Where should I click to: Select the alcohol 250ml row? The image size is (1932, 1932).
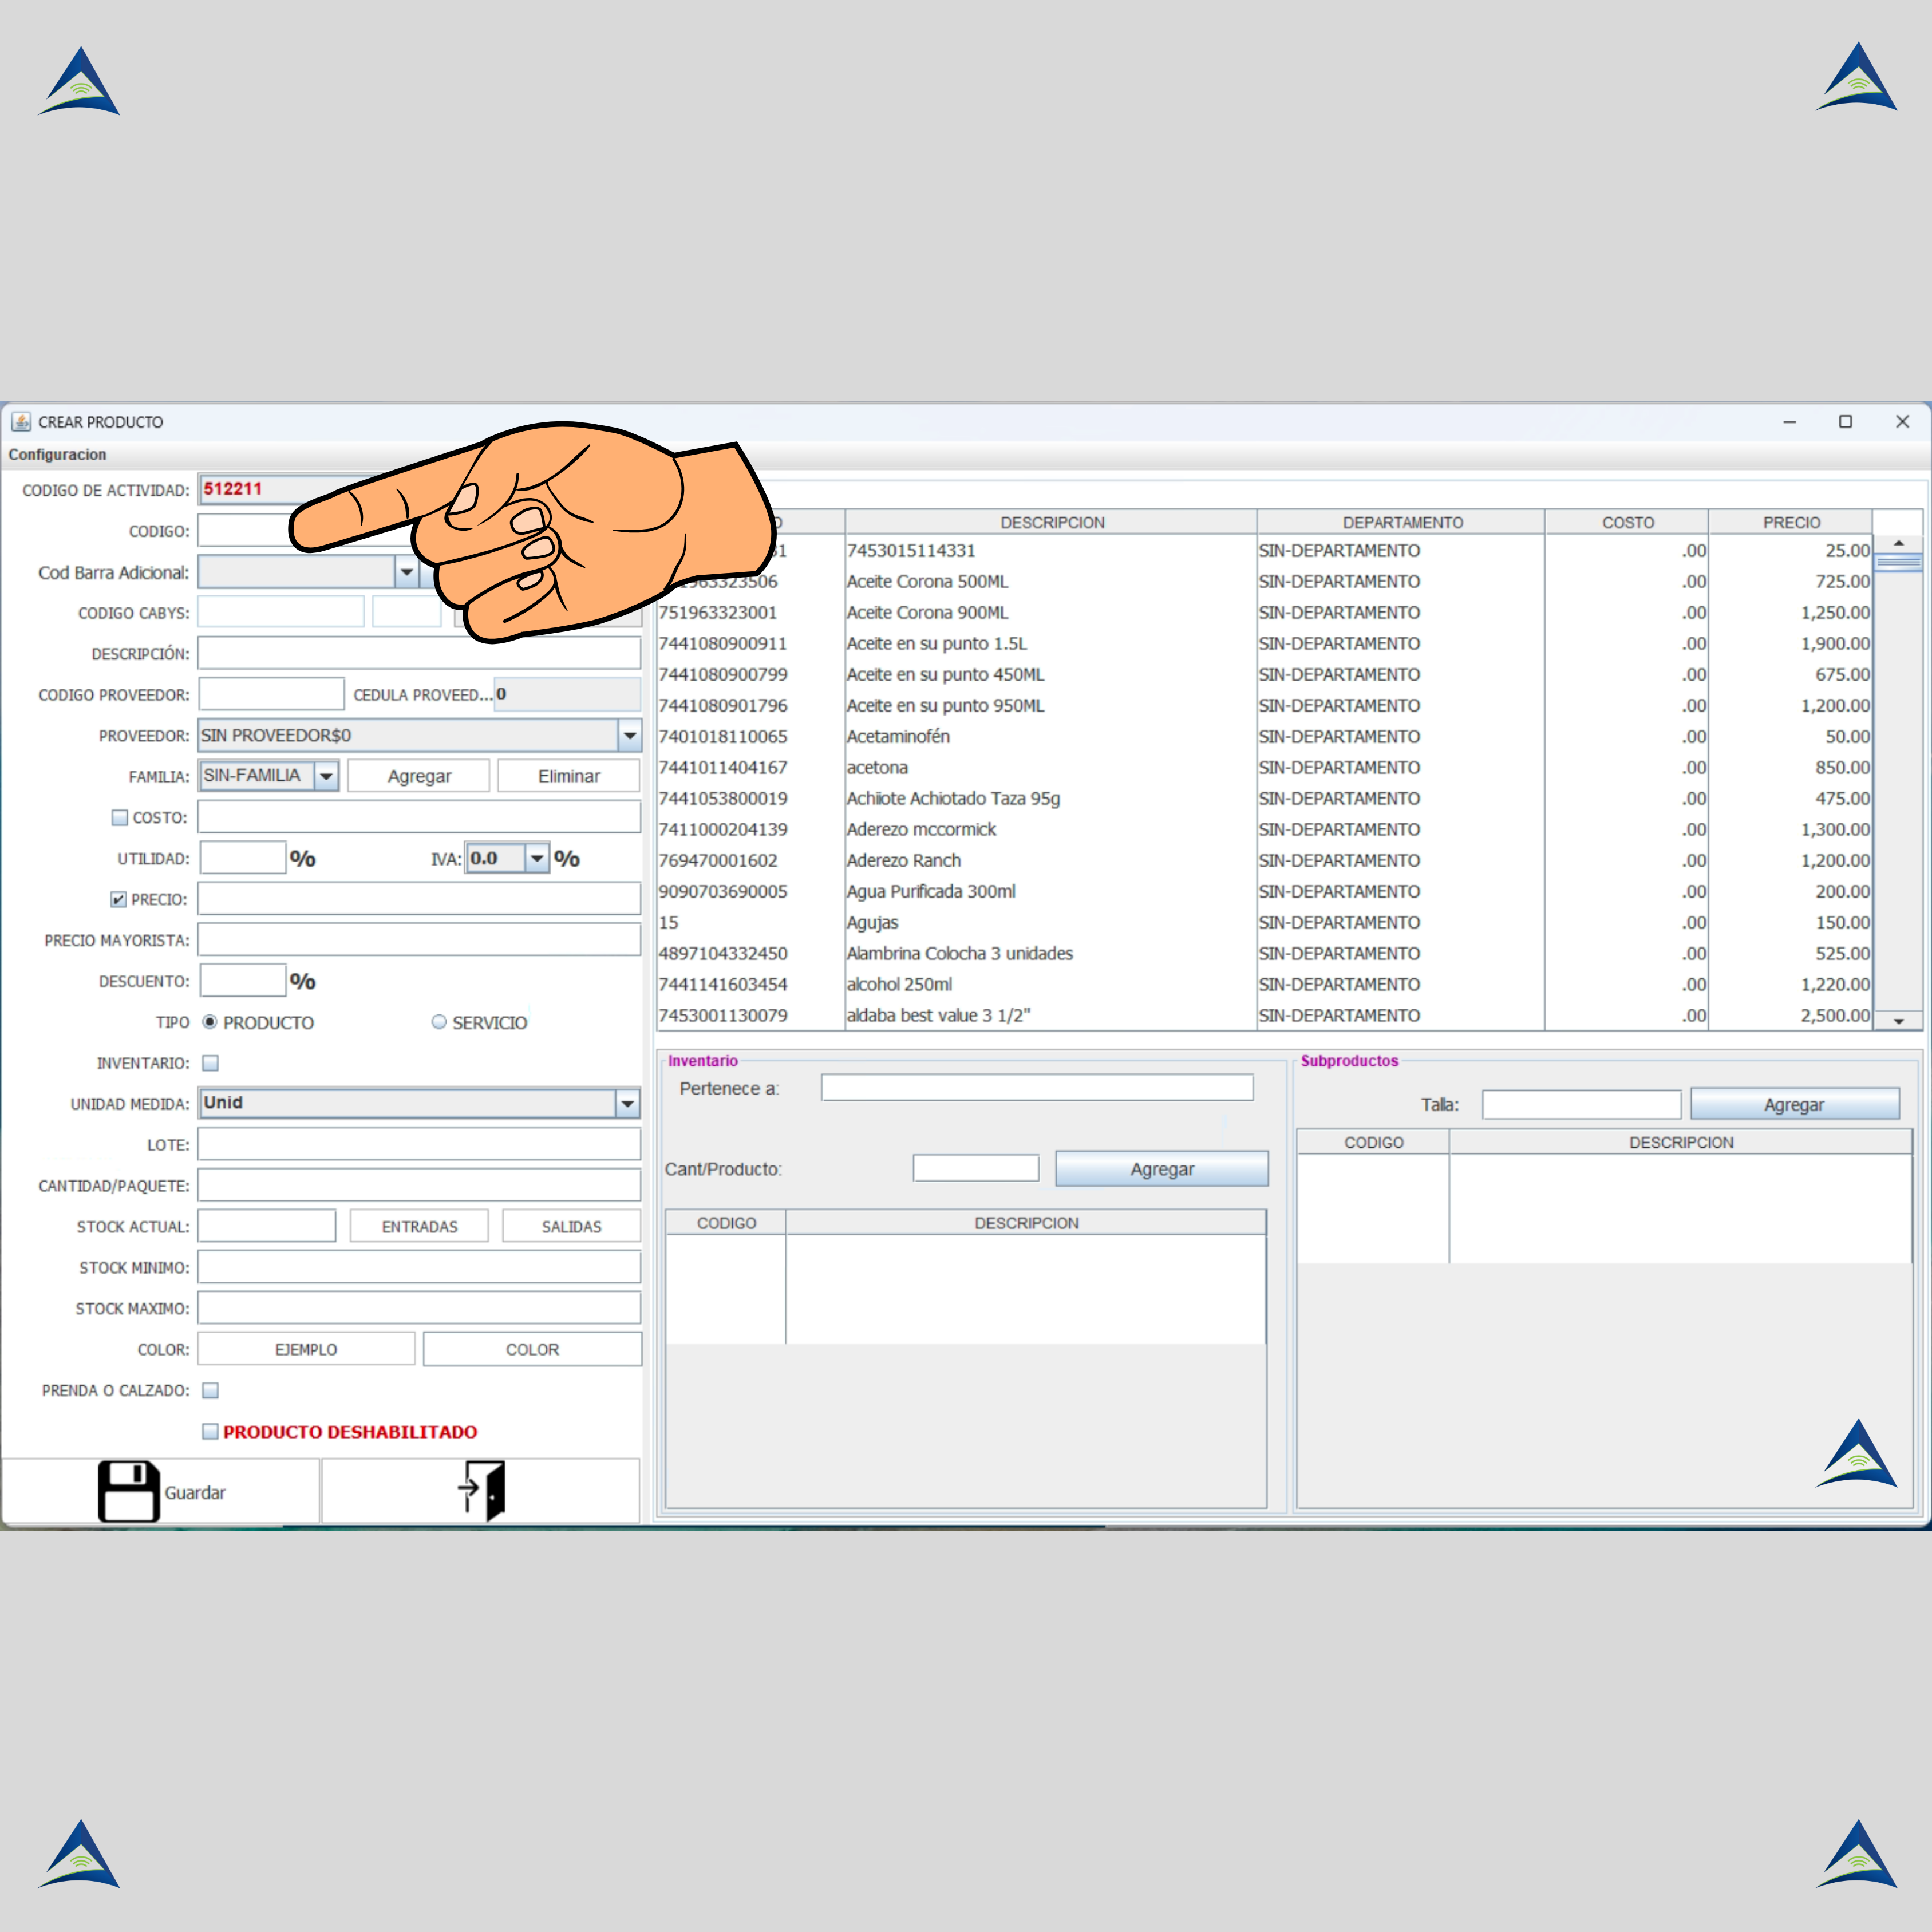[1264, 984]
